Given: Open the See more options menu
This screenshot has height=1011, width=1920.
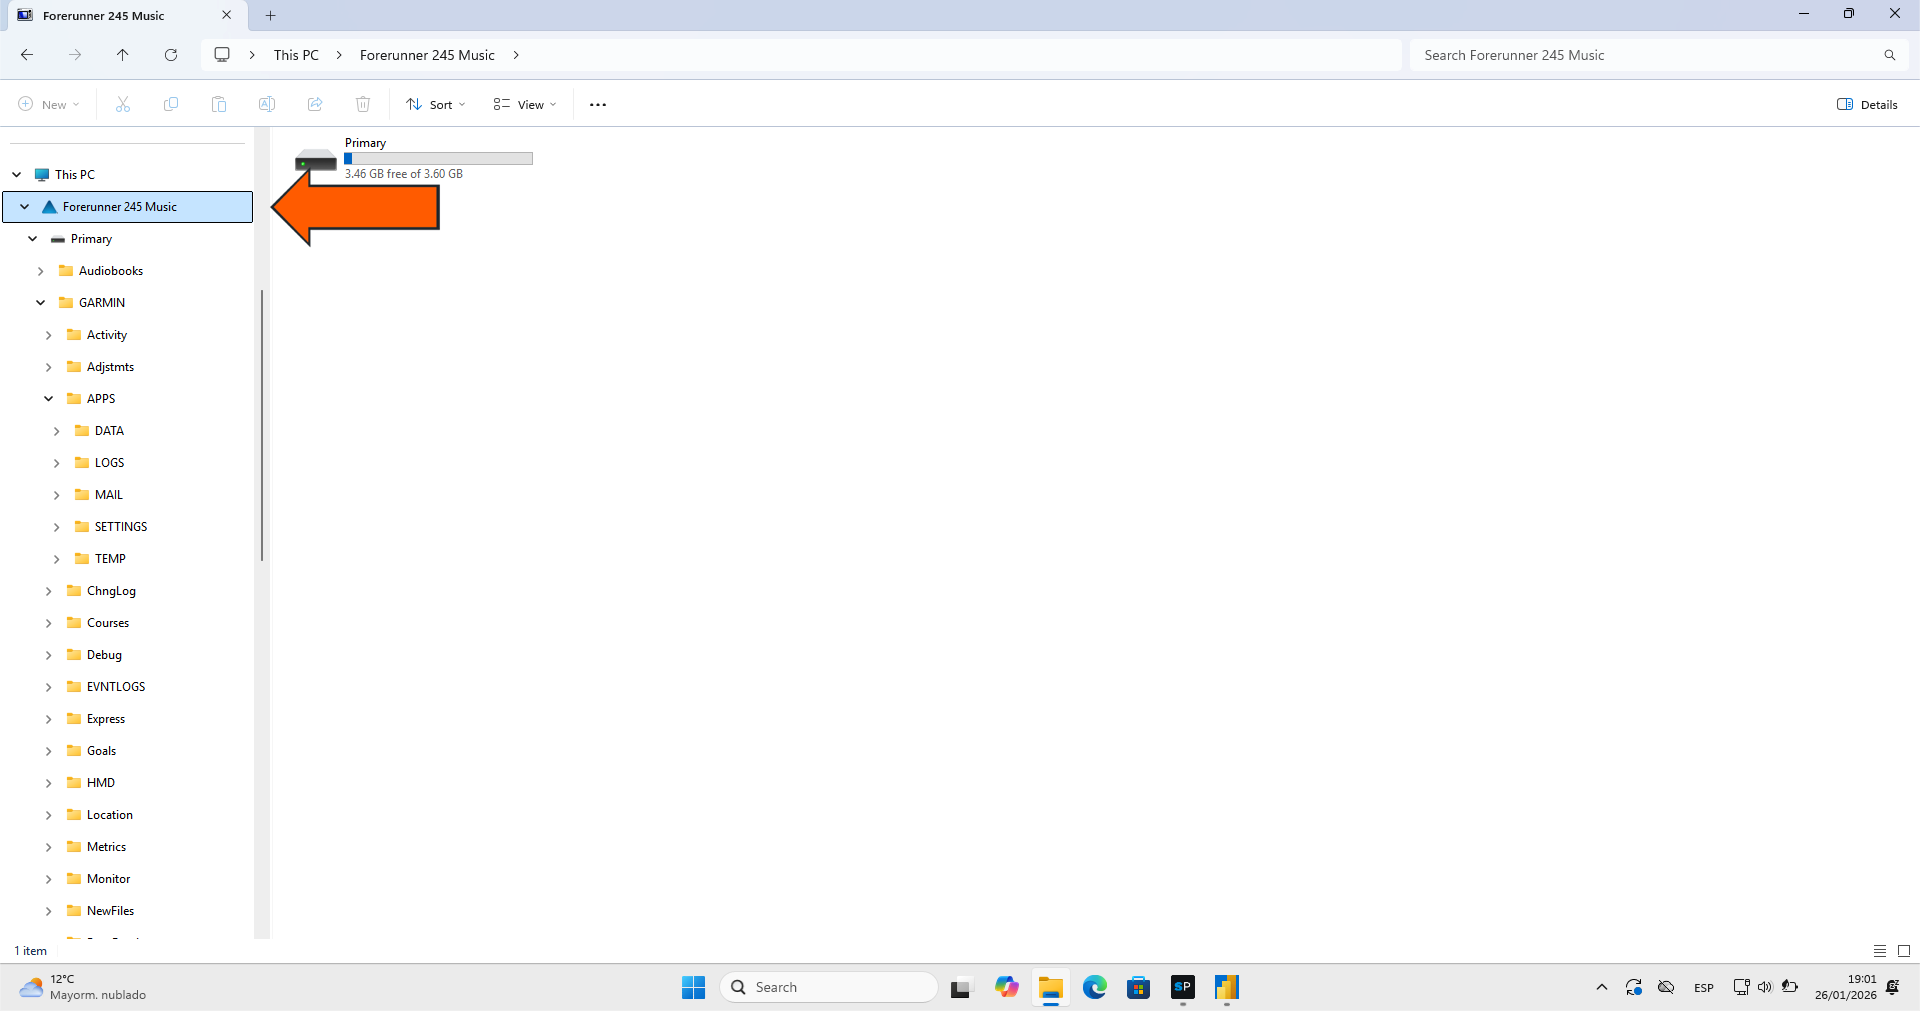Looking at the screenshot, I should click(598, 104).
